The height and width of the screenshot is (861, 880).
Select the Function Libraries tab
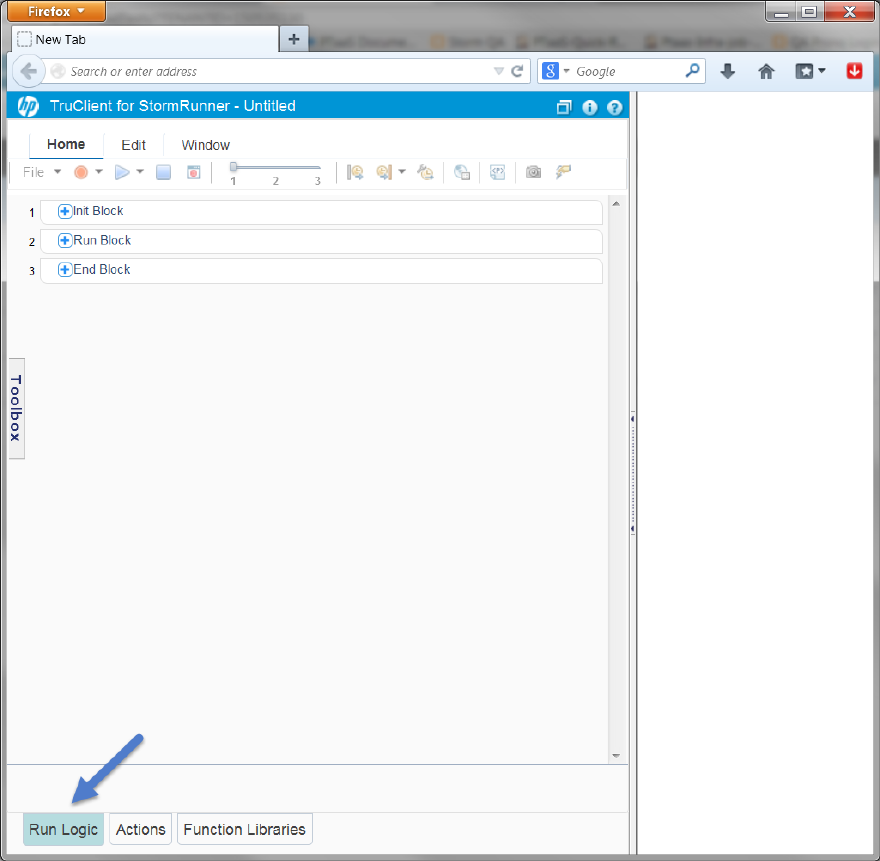[245, 830]
